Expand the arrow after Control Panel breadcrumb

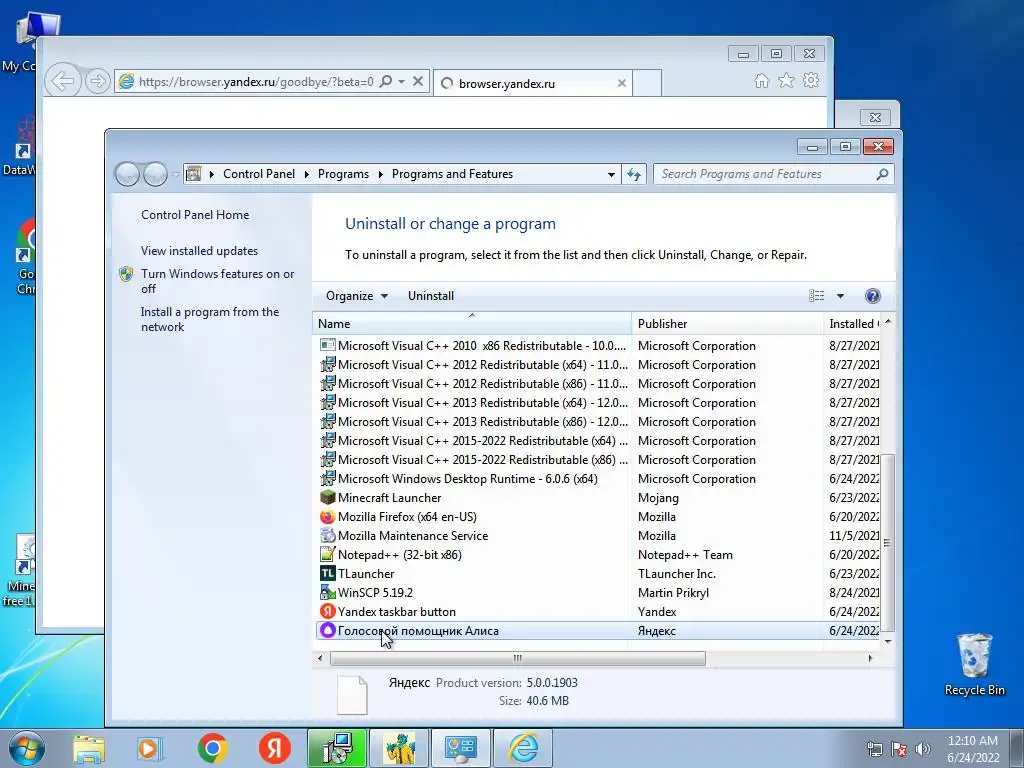click(306, 174)
